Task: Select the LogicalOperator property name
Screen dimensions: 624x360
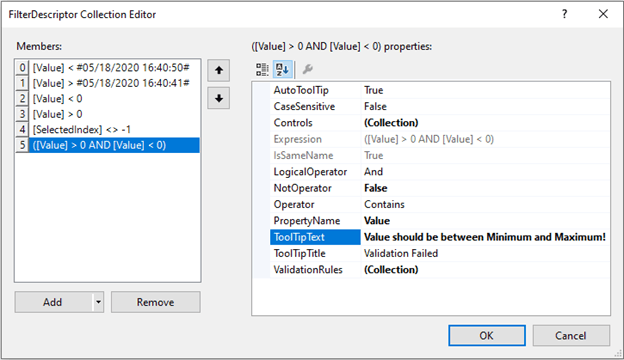Action: (310, 172)
